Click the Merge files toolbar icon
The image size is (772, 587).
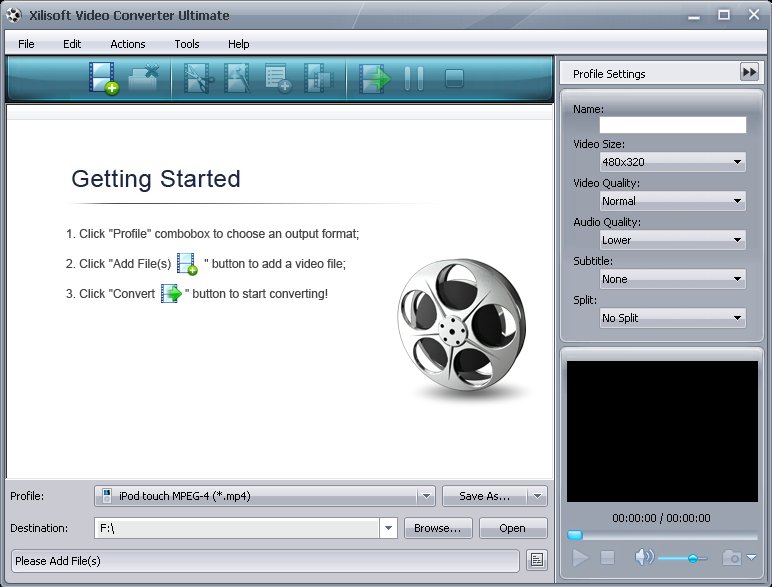click(318, 78)
